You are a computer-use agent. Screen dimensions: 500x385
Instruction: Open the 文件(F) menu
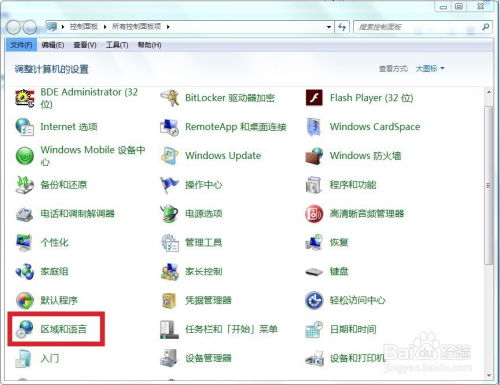[21, 45]
